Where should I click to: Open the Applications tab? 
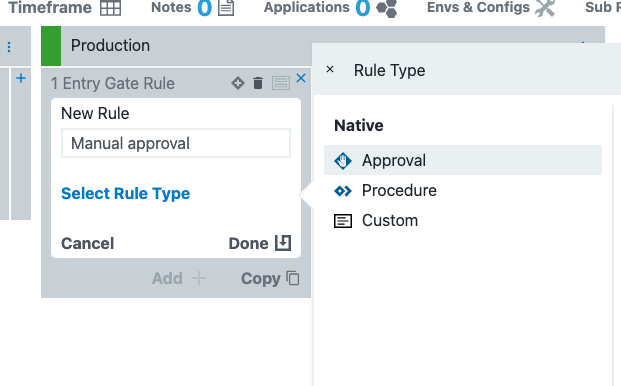pos(330,8)
